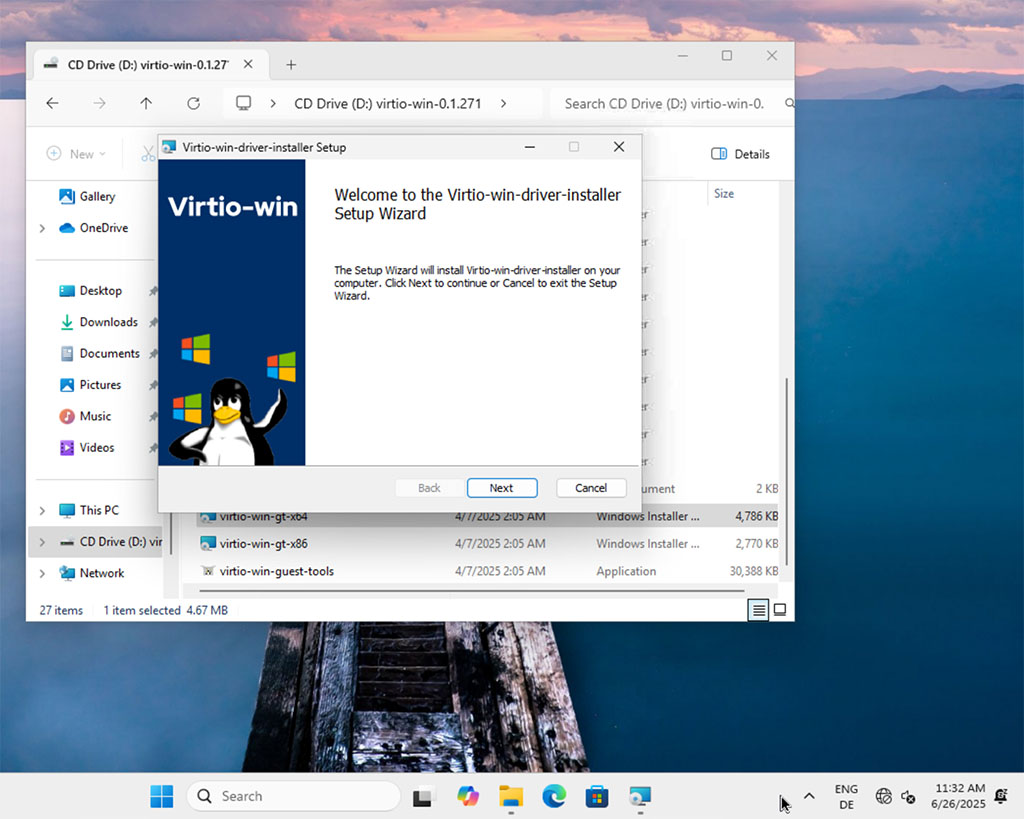Open the Downloads quick access folder
The height and width of the screenshot is (819, 1024).
click(108, 322)
